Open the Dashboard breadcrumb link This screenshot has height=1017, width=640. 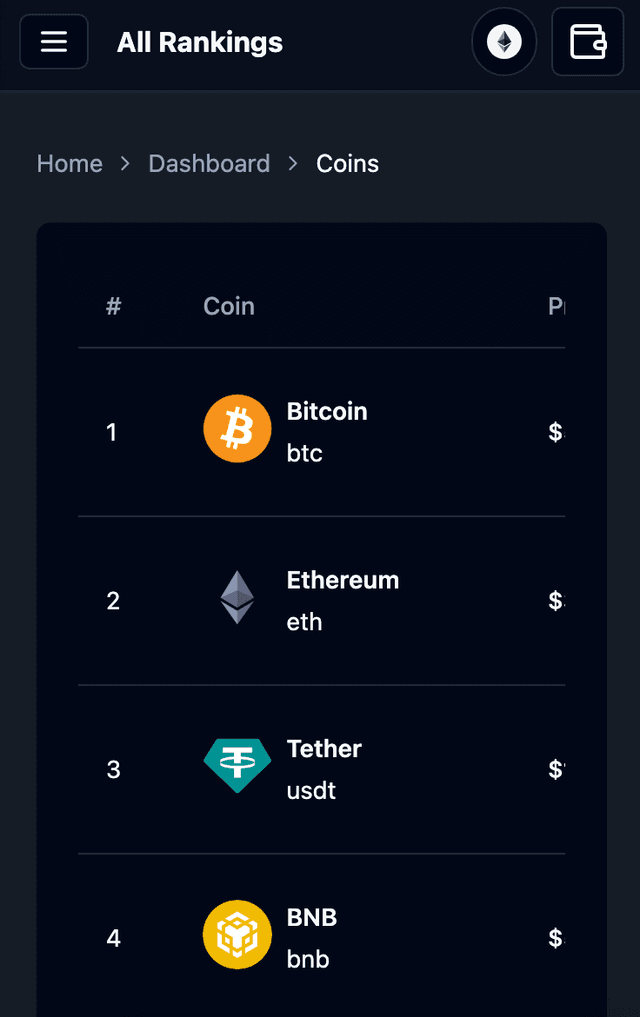tap(209, 163)
